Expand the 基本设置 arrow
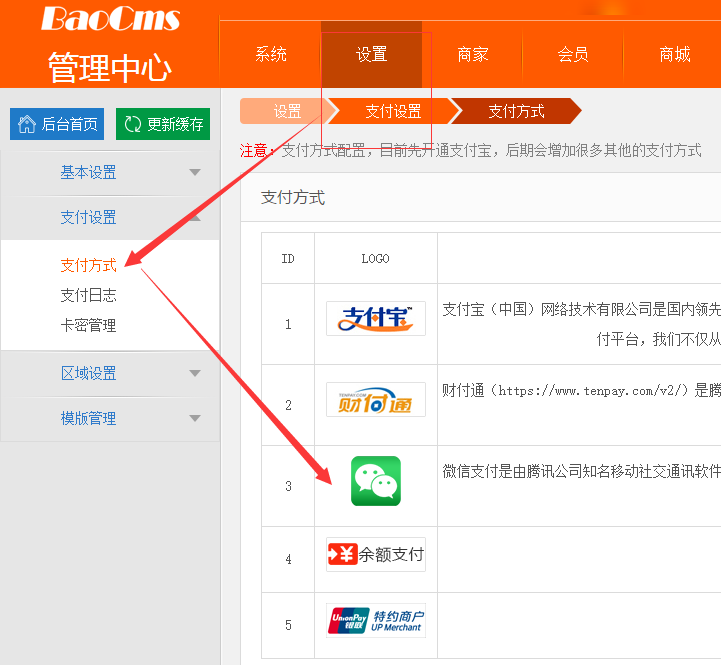This screenshot has width=721, height=665. pos(195,172)
